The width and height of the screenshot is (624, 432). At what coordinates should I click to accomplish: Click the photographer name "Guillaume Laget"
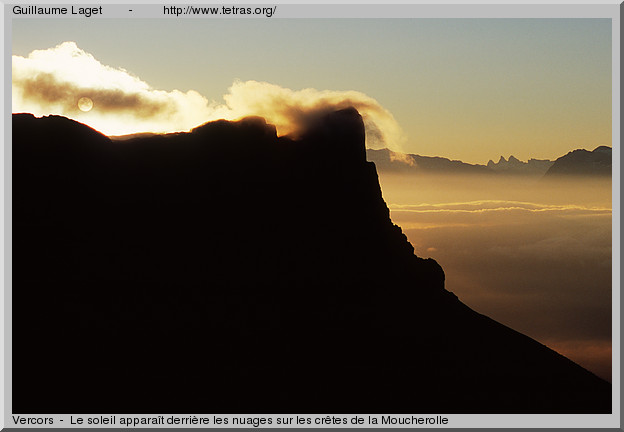pos(57,11)
